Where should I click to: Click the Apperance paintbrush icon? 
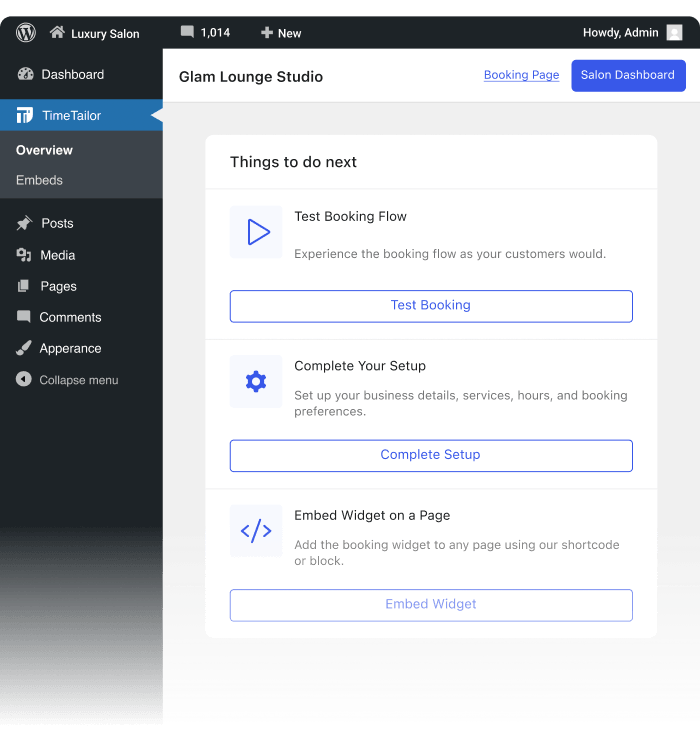coord(23,348)
